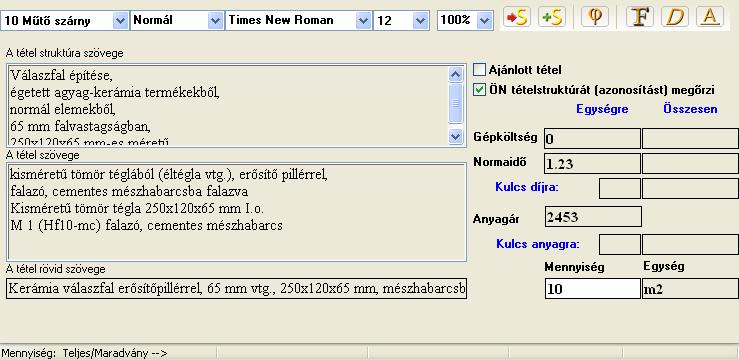
Task: Toggle italic D formatting icon
Action: pos(674,17)
